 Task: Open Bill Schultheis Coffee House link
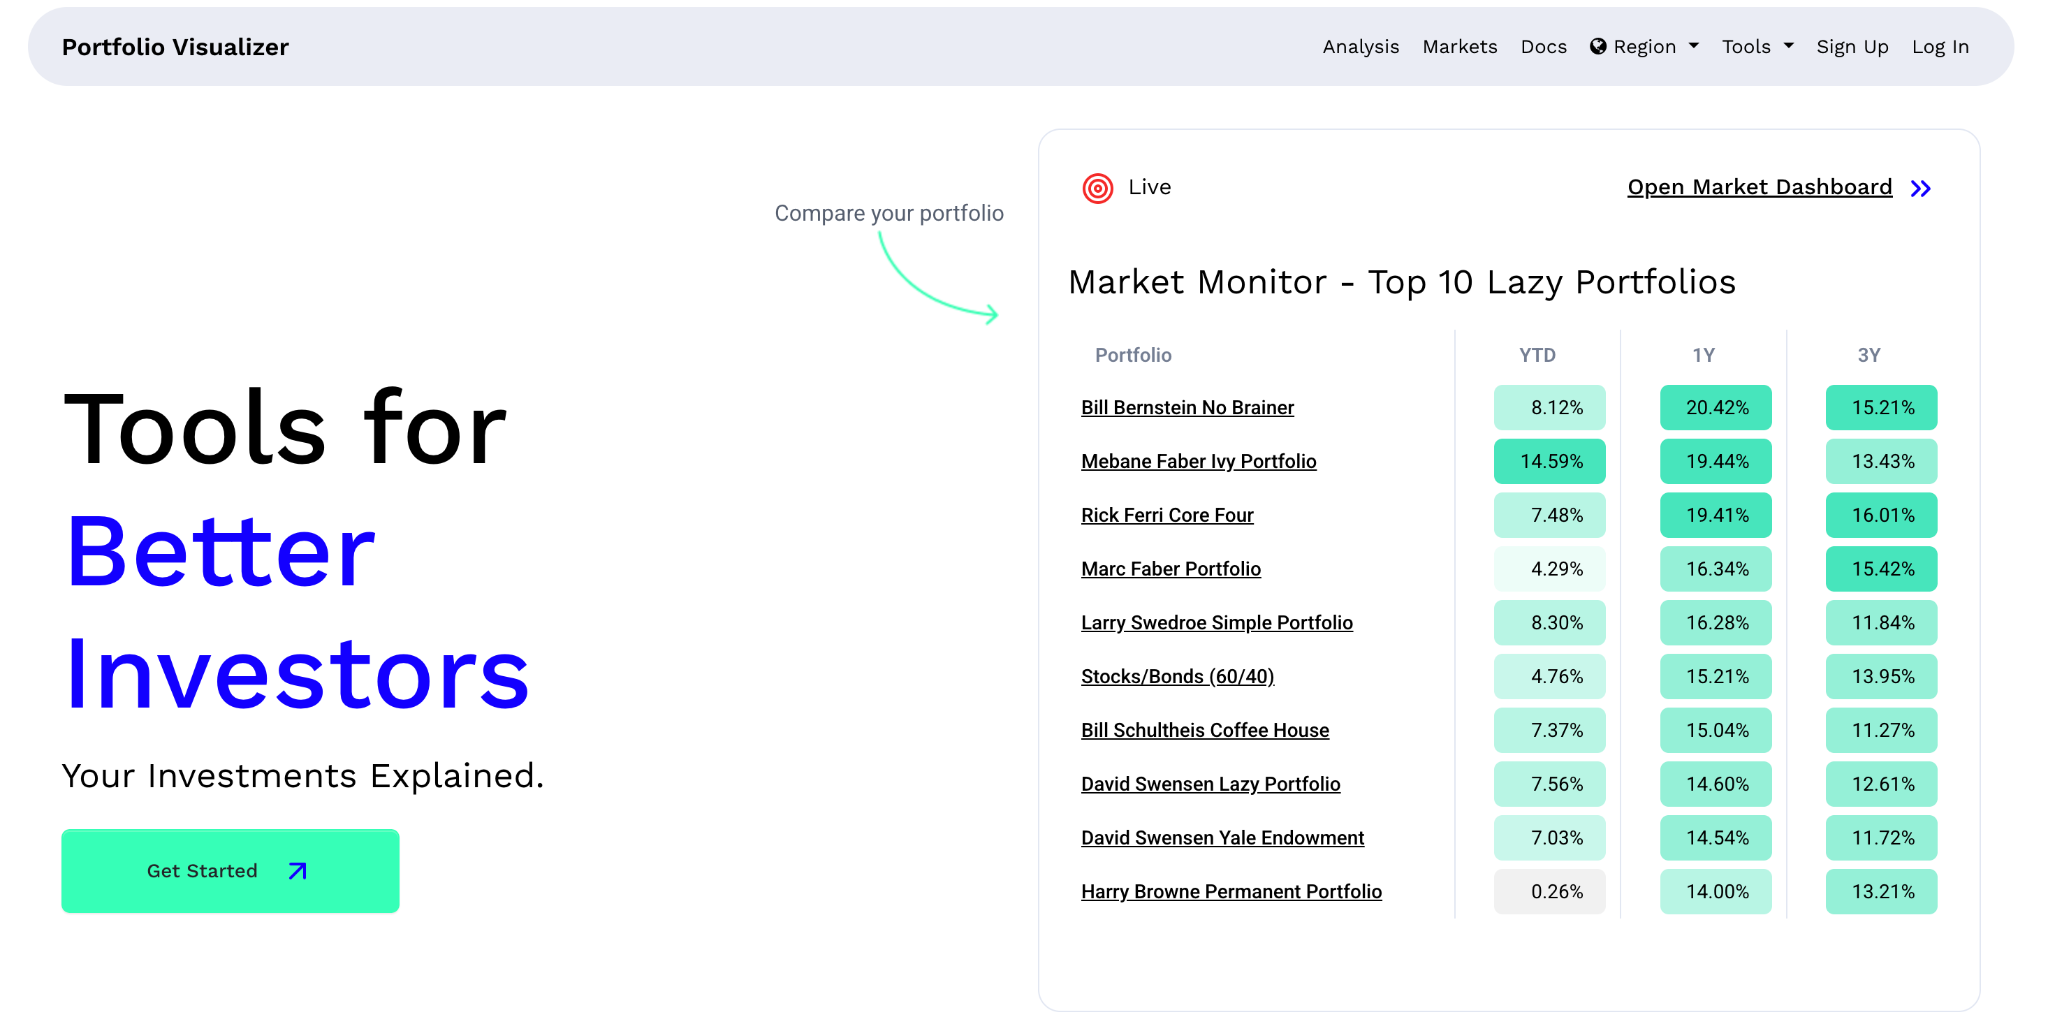1204,730
